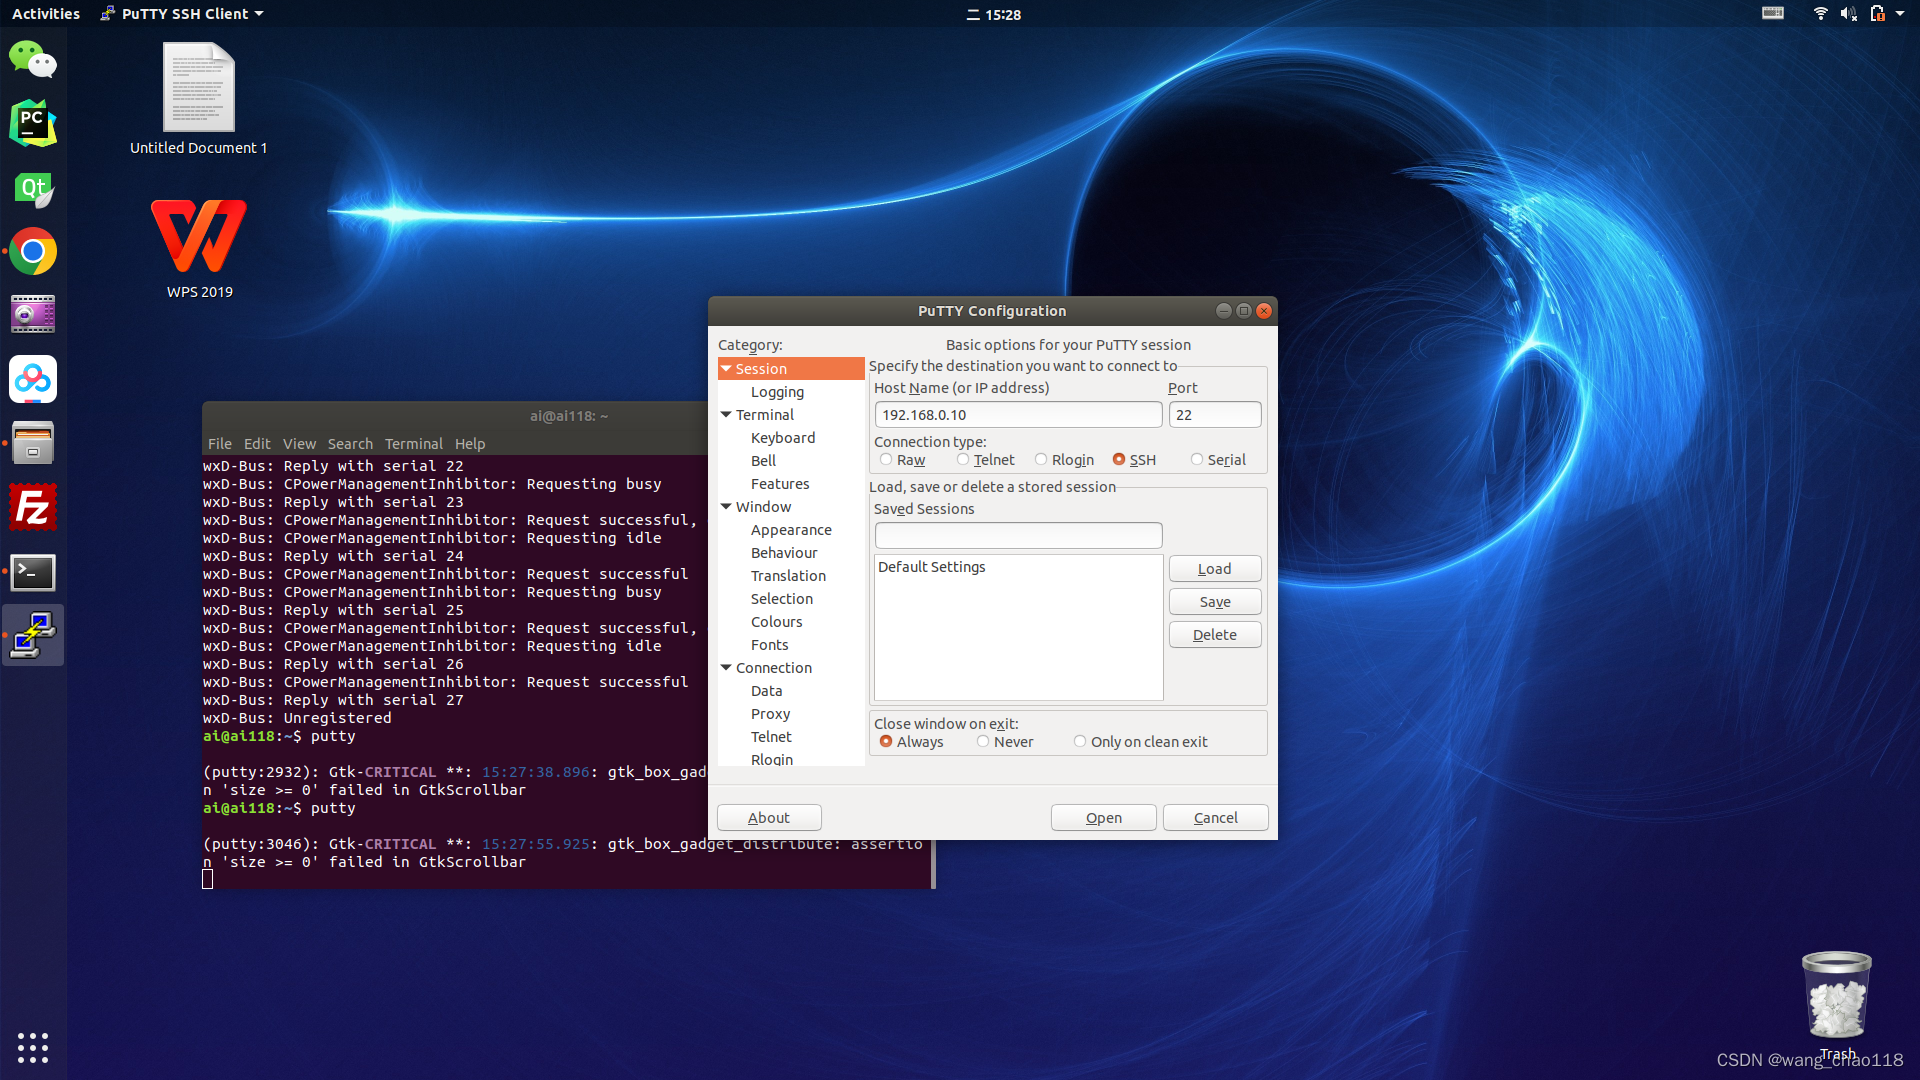Open WeChat from the dock

point(33,60)
